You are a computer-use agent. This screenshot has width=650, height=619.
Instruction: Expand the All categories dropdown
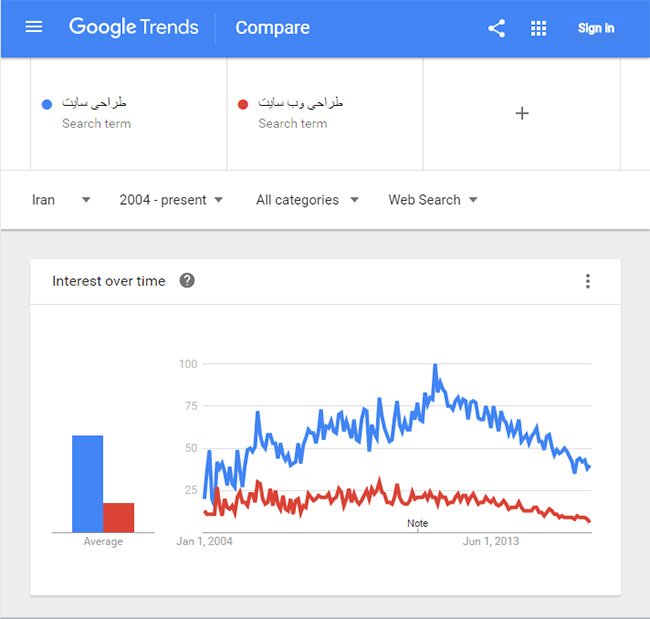click(x=307, y=200)
